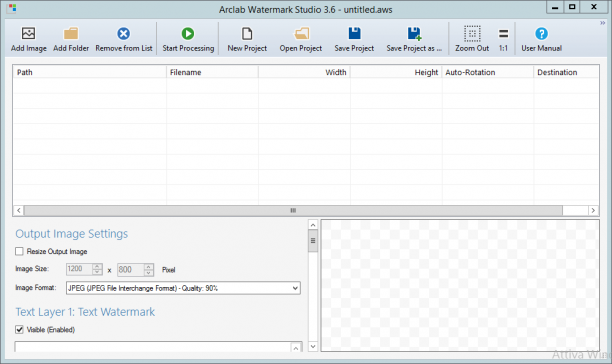The image size is (612, 364).
Task: Click the Add Image toolbar icon
Action: pyautogui.click(x=28, y=34)
